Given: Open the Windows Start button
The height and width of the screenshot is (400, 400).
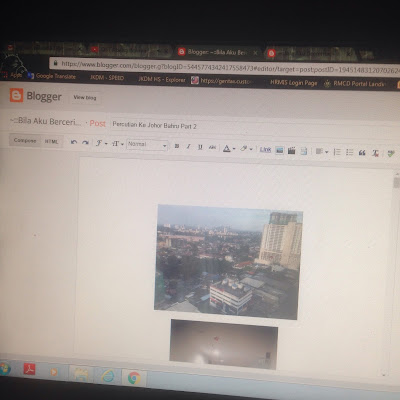Looking at the screenshot, I should point(5,369).
